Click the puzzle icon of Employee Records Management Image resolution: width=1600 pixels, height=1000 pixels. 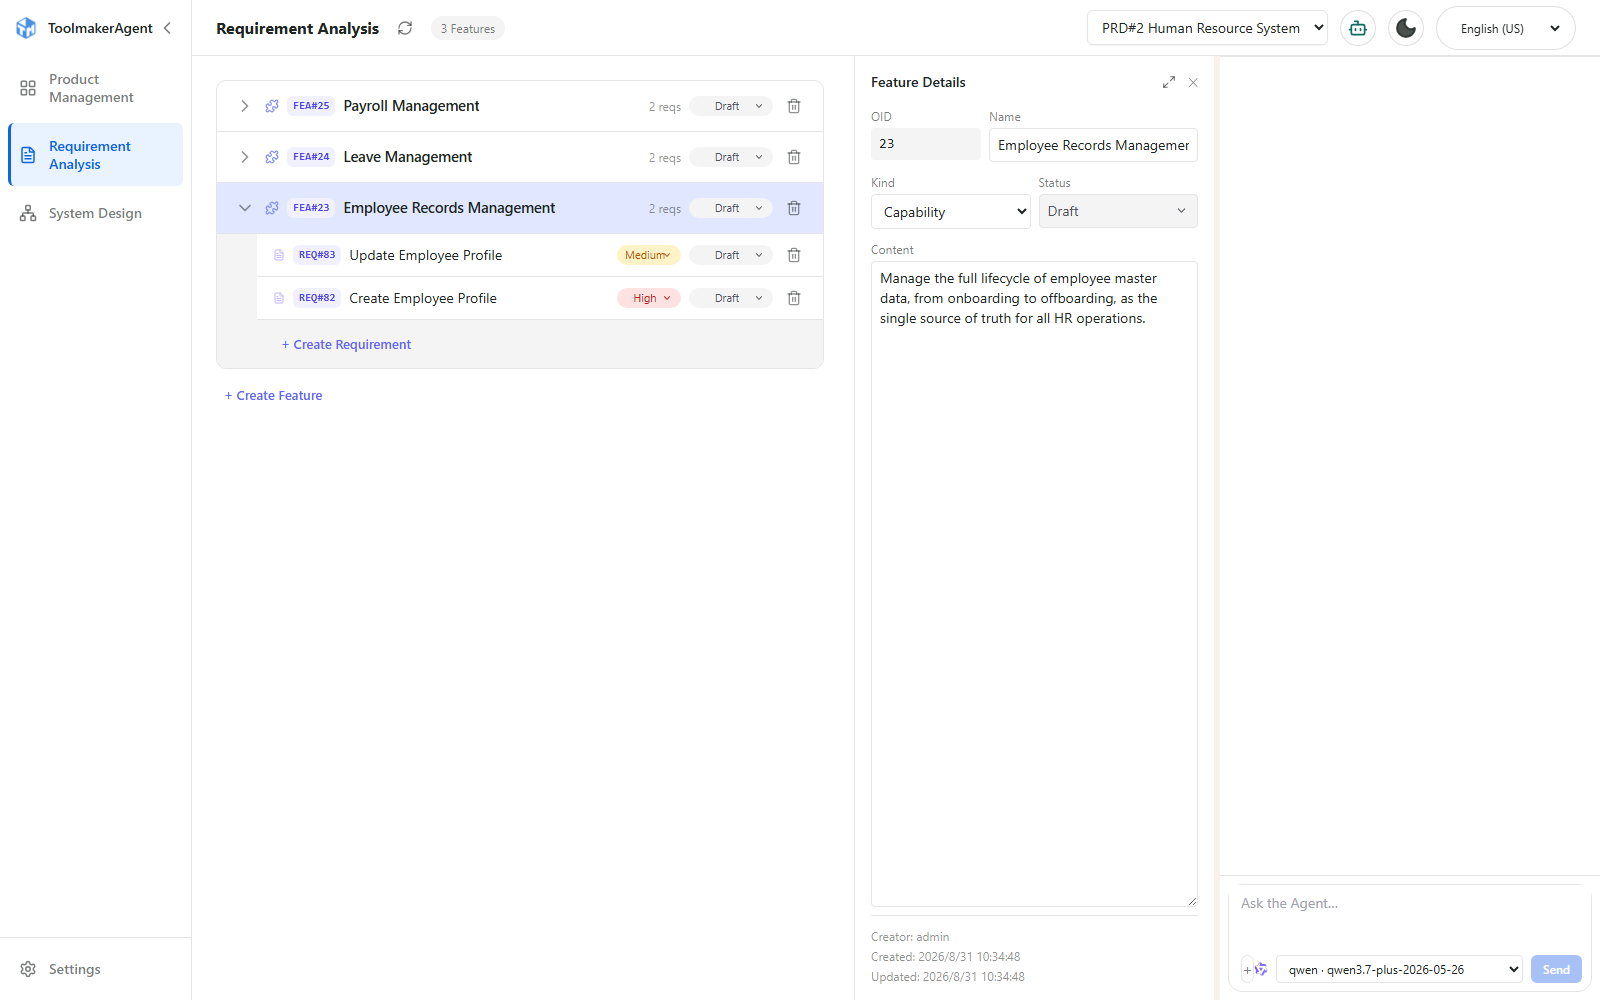coord(272,208)
